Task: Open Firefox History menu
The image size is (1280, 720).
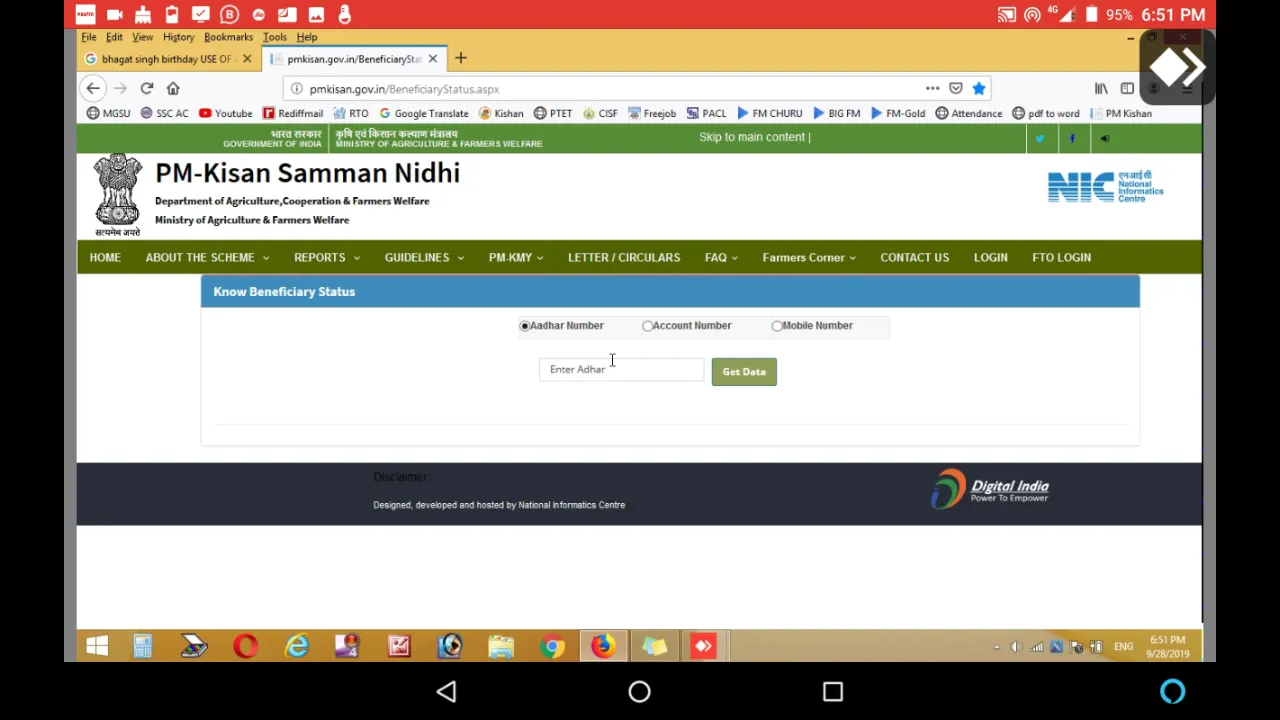Action: 179,37
